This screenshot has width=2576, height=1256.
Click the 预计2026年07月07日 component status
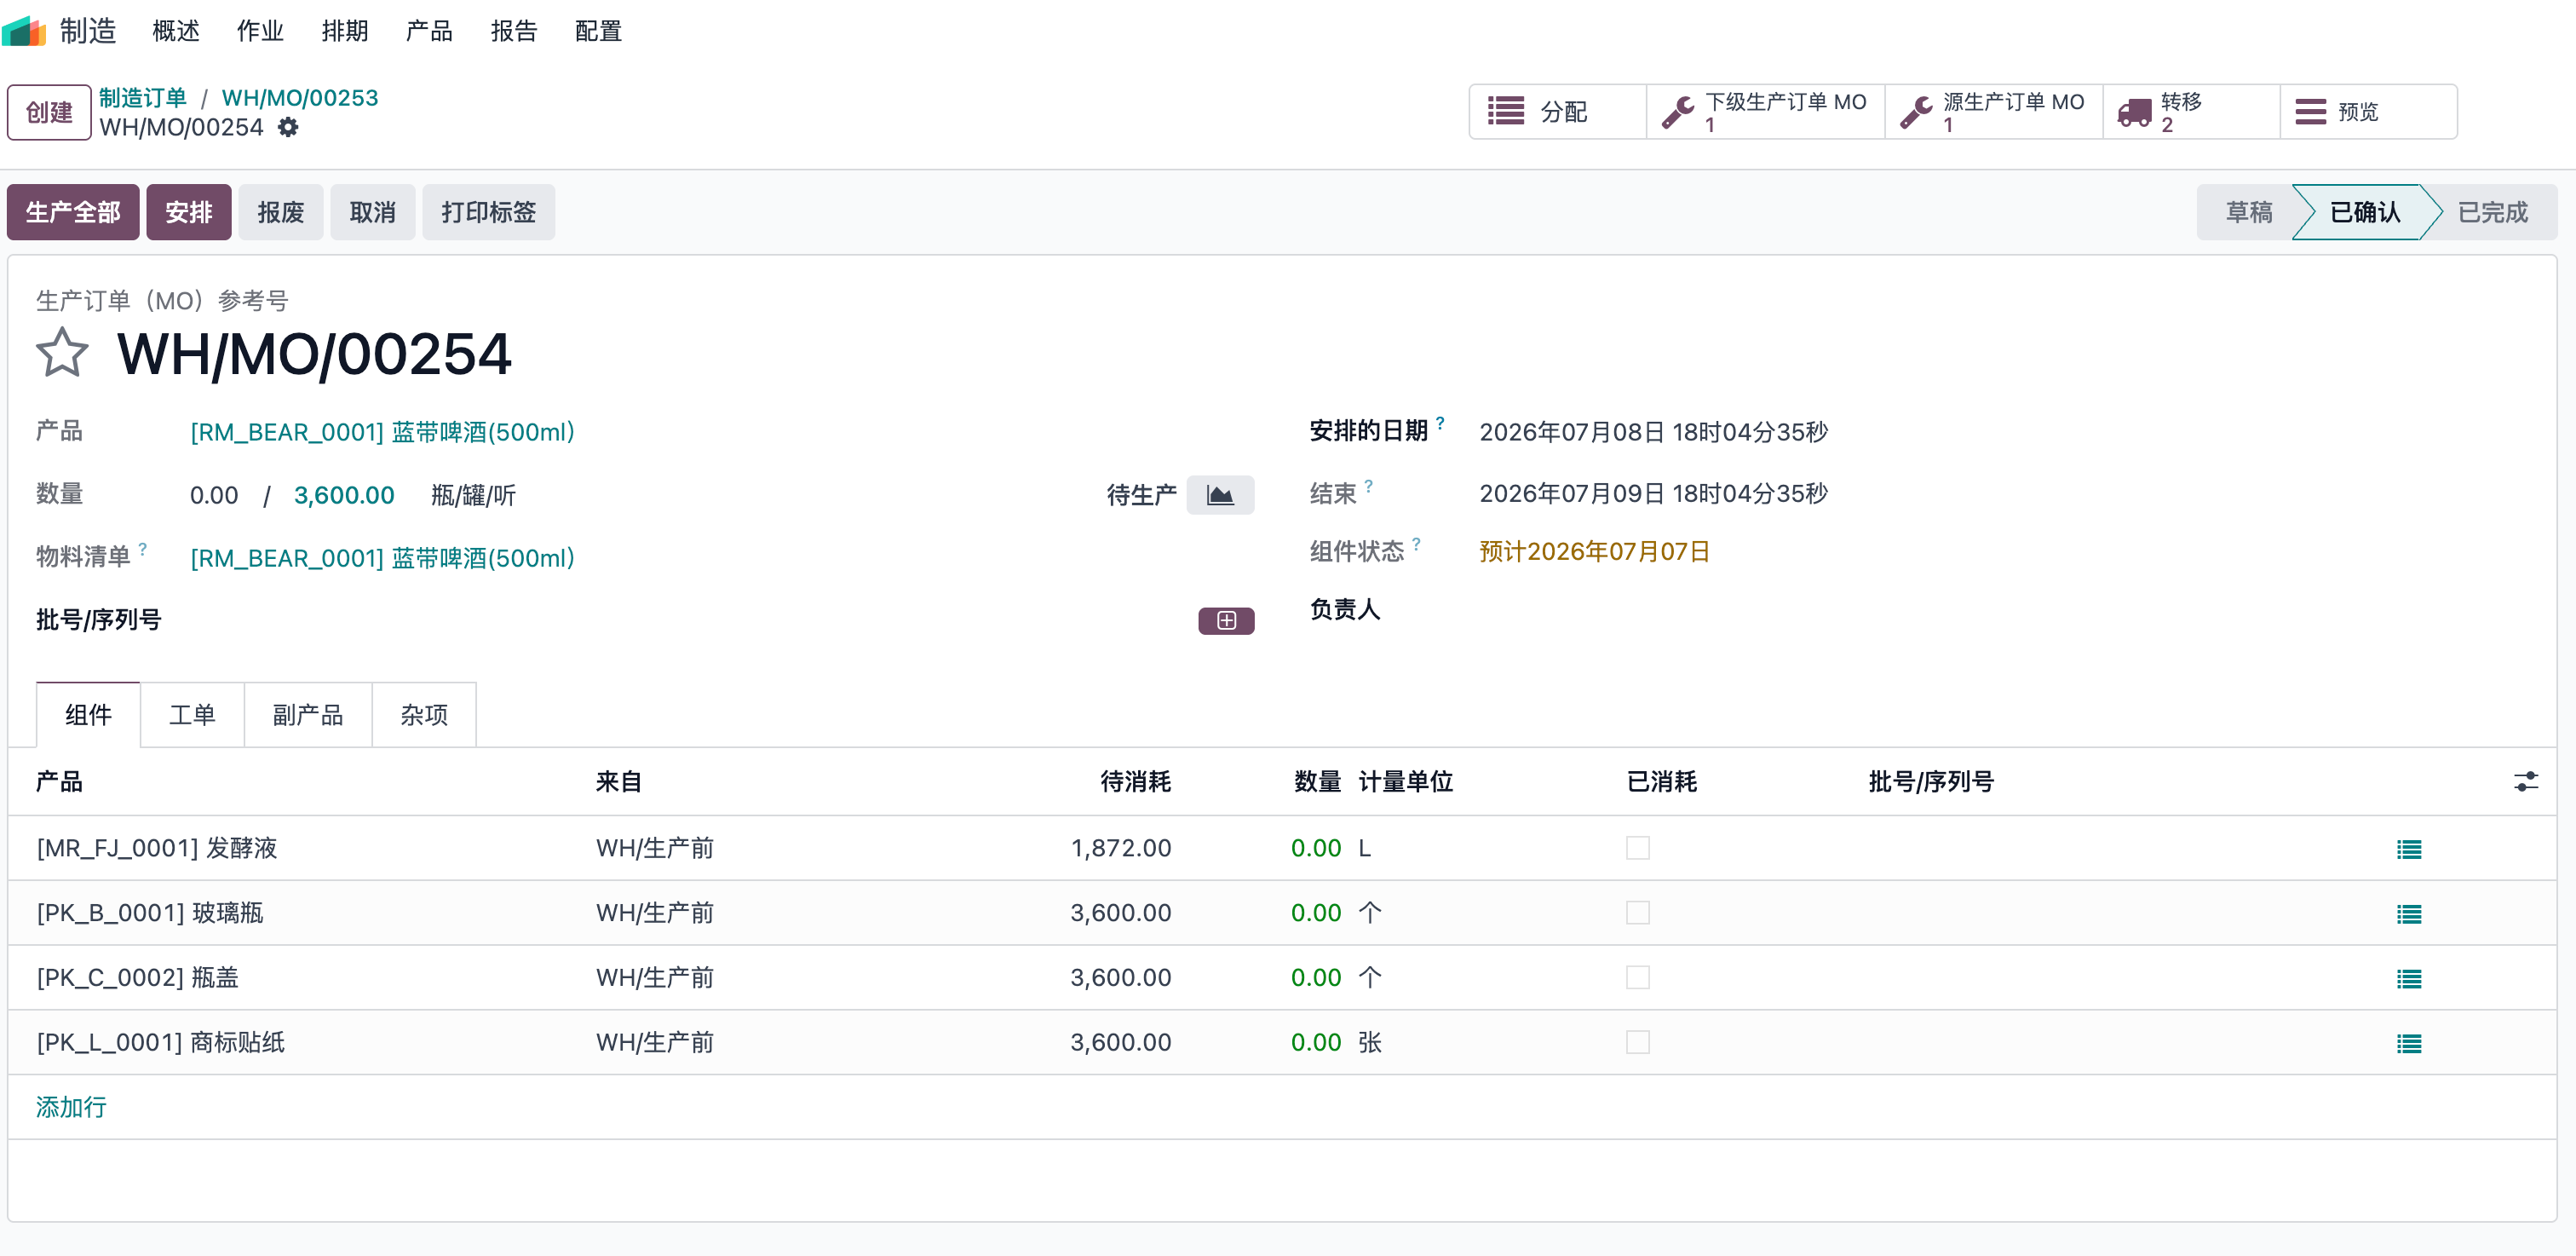(1595, 551)
